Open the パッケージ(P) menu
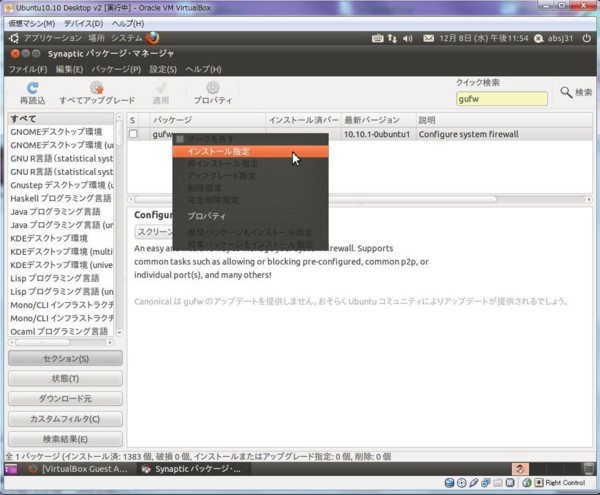 [116, 69]
